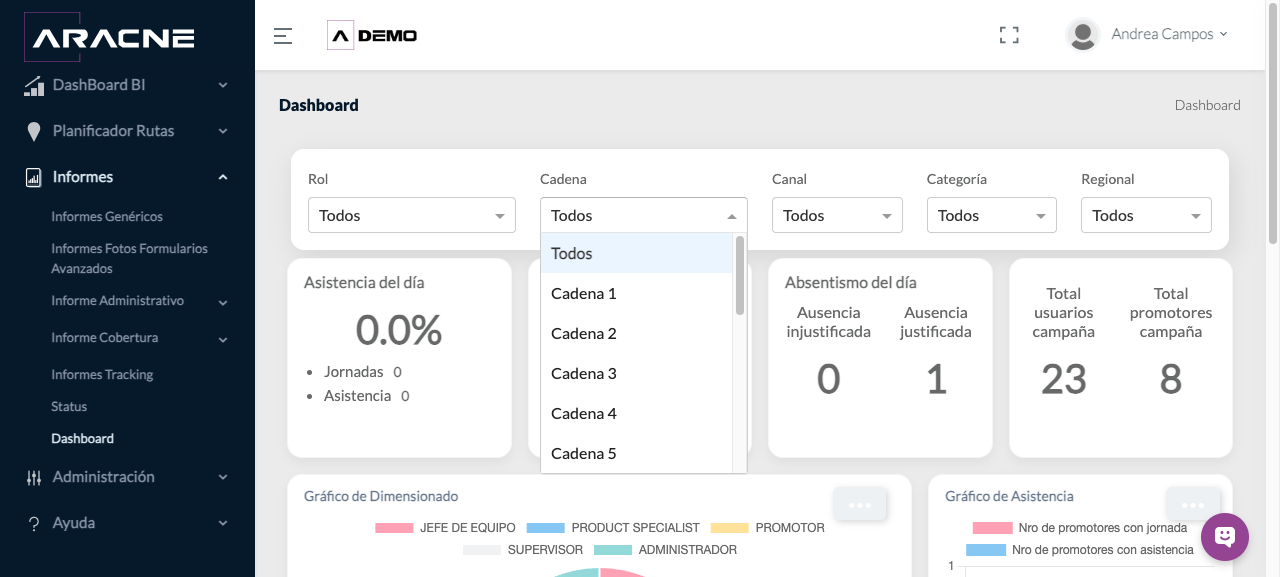This screenshot has width=1280, height=577.
Task: Click the Planificador Rutas pin icon
Action: (x=34, y=132)
